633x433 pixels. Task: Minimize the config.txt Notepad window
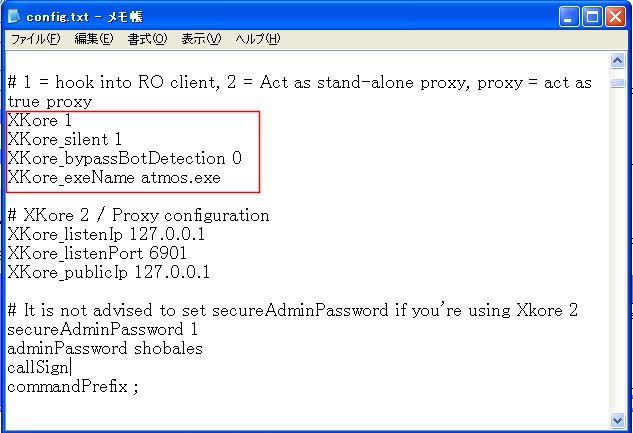[569, 17]
